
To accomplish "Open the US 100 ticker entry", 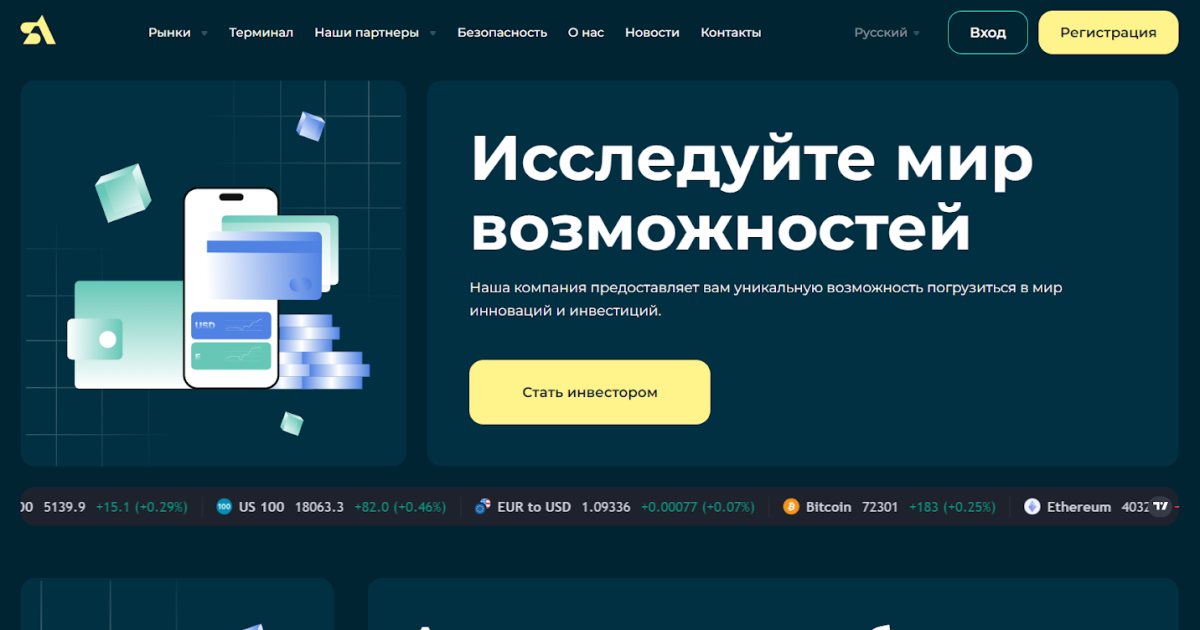I will tap(331, 507).
